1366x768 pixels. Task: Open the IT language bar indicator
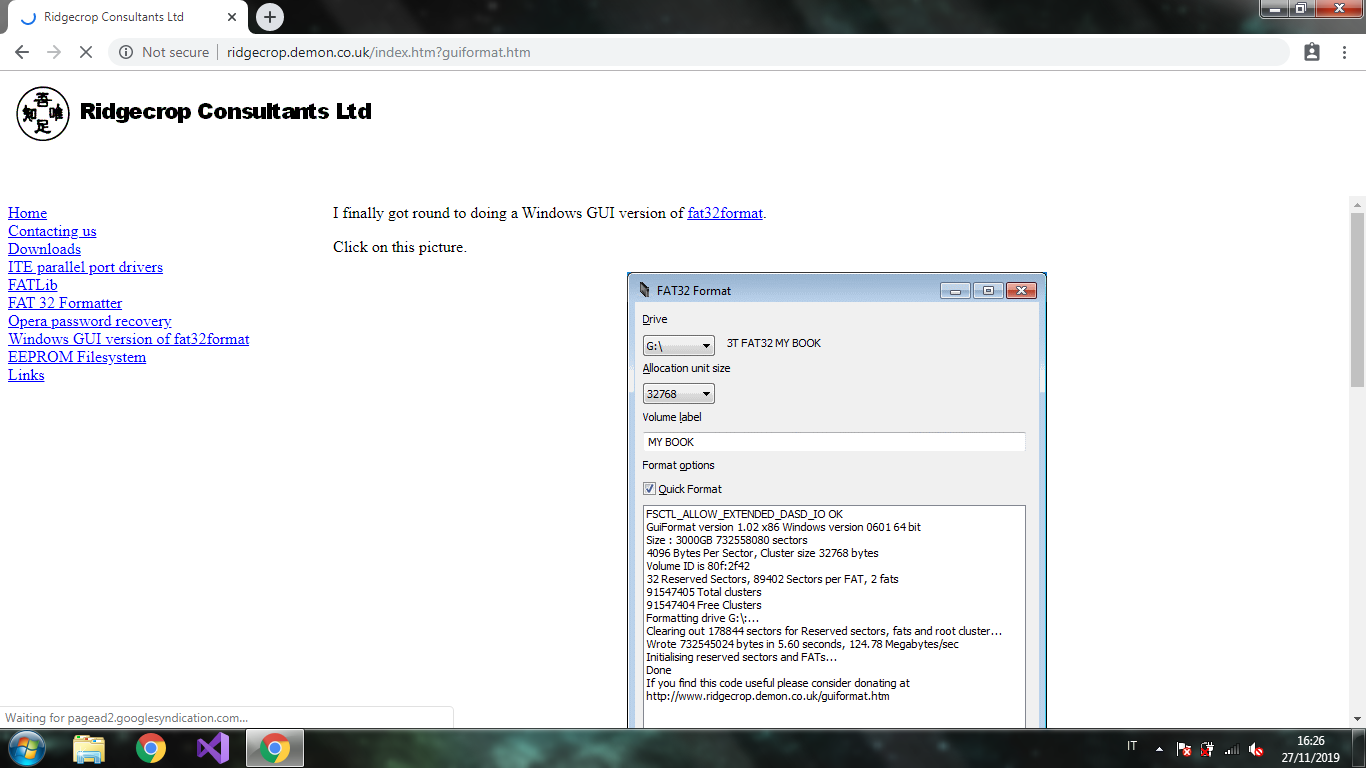[1132, 746]
